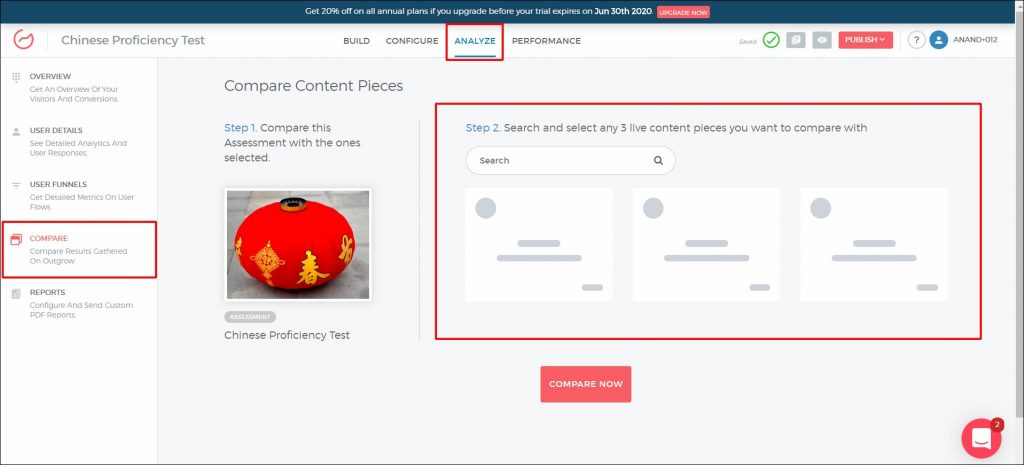
Task: Click the red lantern assessment thumbnail
Action: point(298,244)
